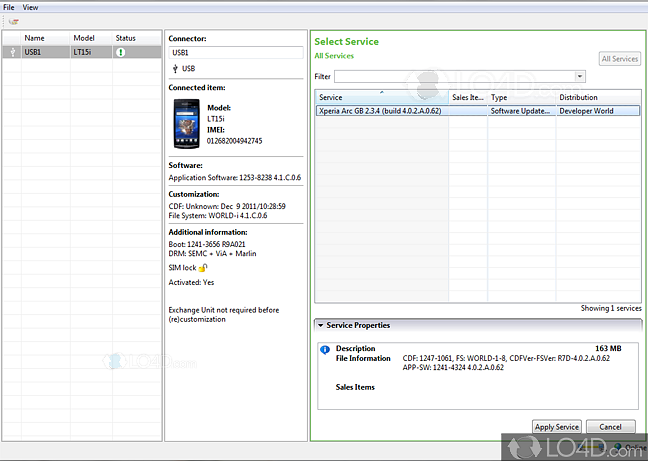Click the Apply Service button
The height and width of the screenshot is (461, 648).
coord(556,427)
